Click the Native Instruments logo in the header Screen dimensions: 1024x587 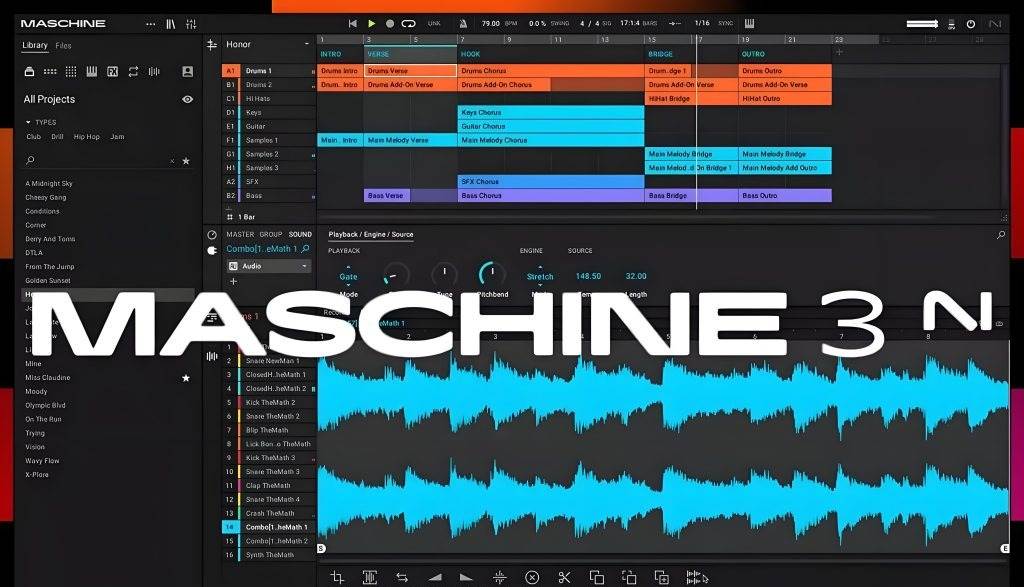click(x=995, y=24)
